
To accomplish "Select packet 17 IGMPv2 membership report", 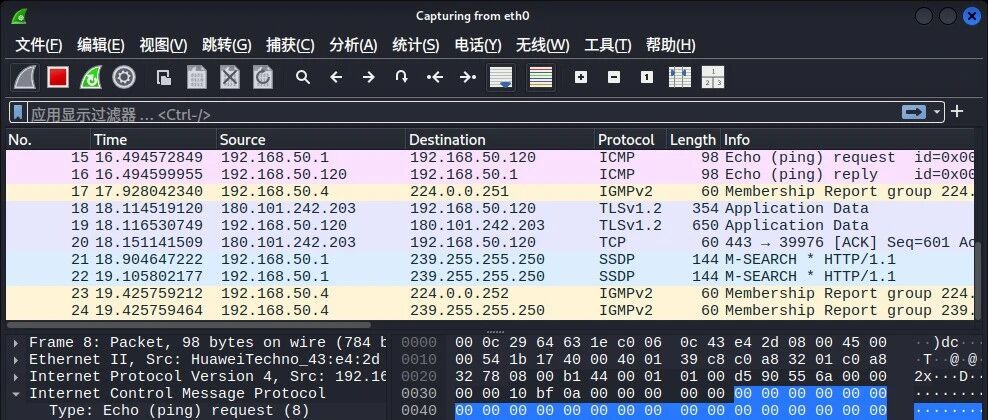I will pos(490,191).
